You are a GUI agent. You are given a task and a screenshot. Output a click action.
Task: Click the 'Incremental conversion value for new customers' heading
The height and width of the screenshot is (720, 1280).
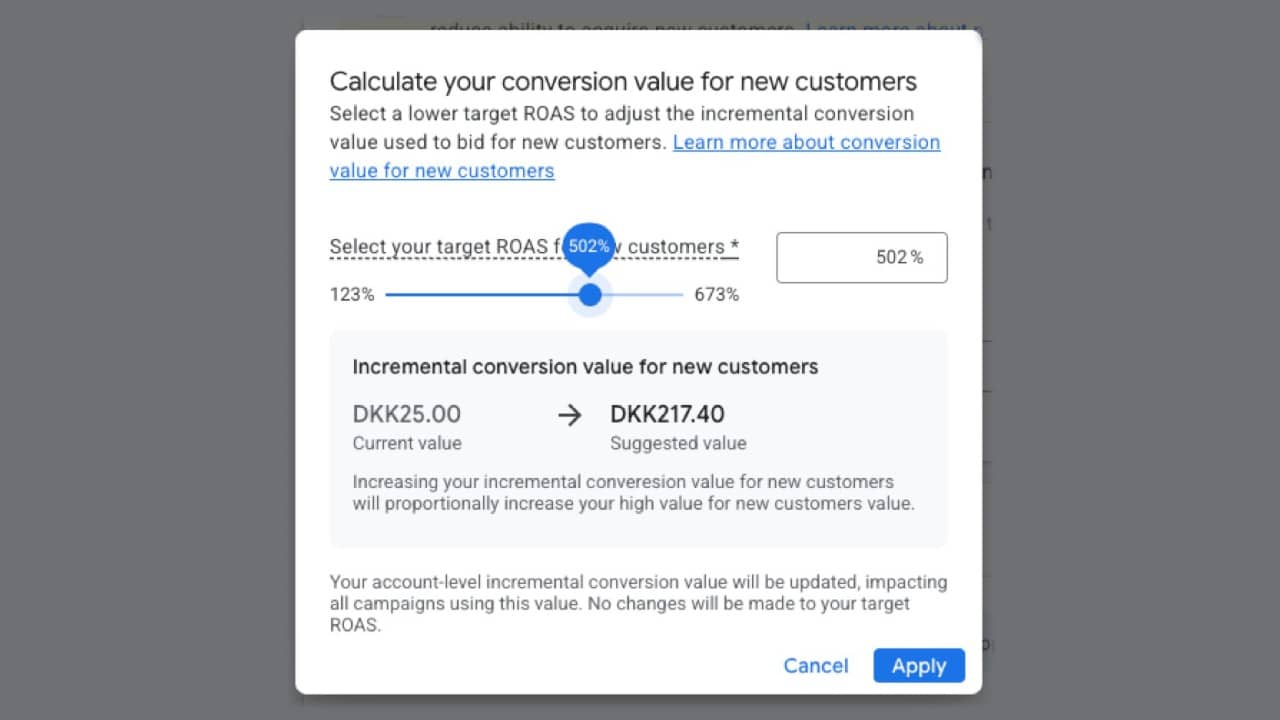pos(585,367)
